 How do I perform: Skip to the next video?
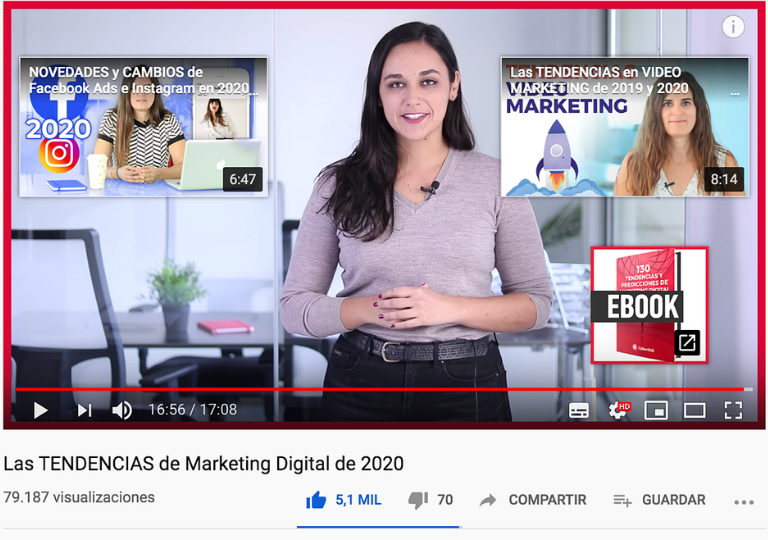(x=84, y=410)
